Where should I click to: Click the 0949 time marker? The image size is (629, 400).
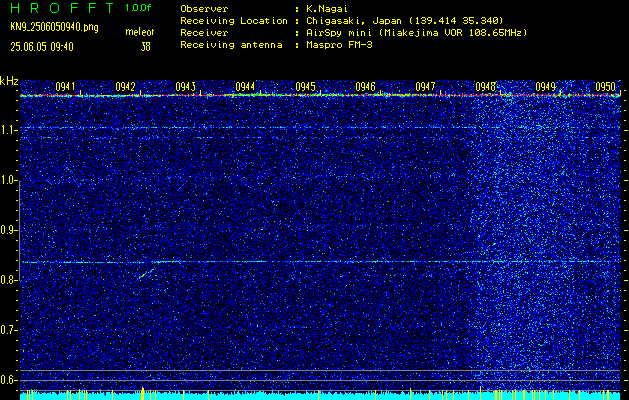546,86
